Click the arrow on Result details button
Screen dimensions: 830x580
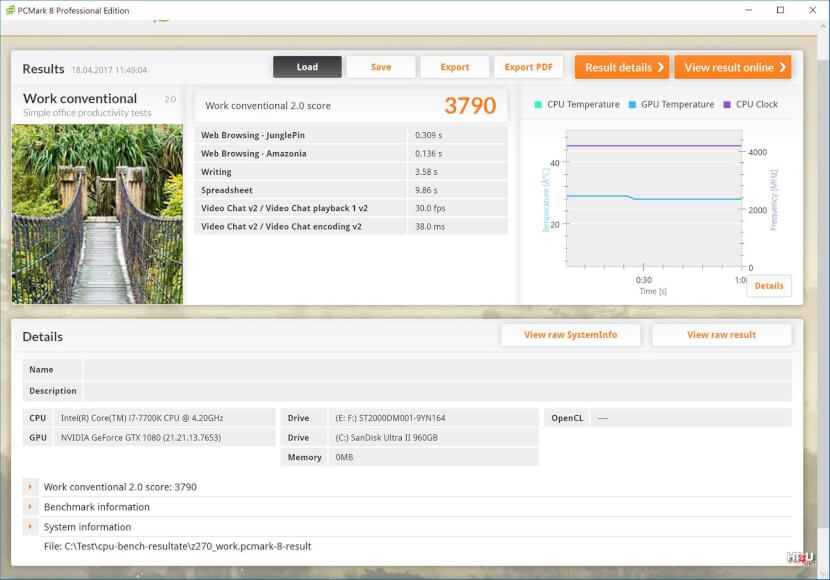point(661,67)
